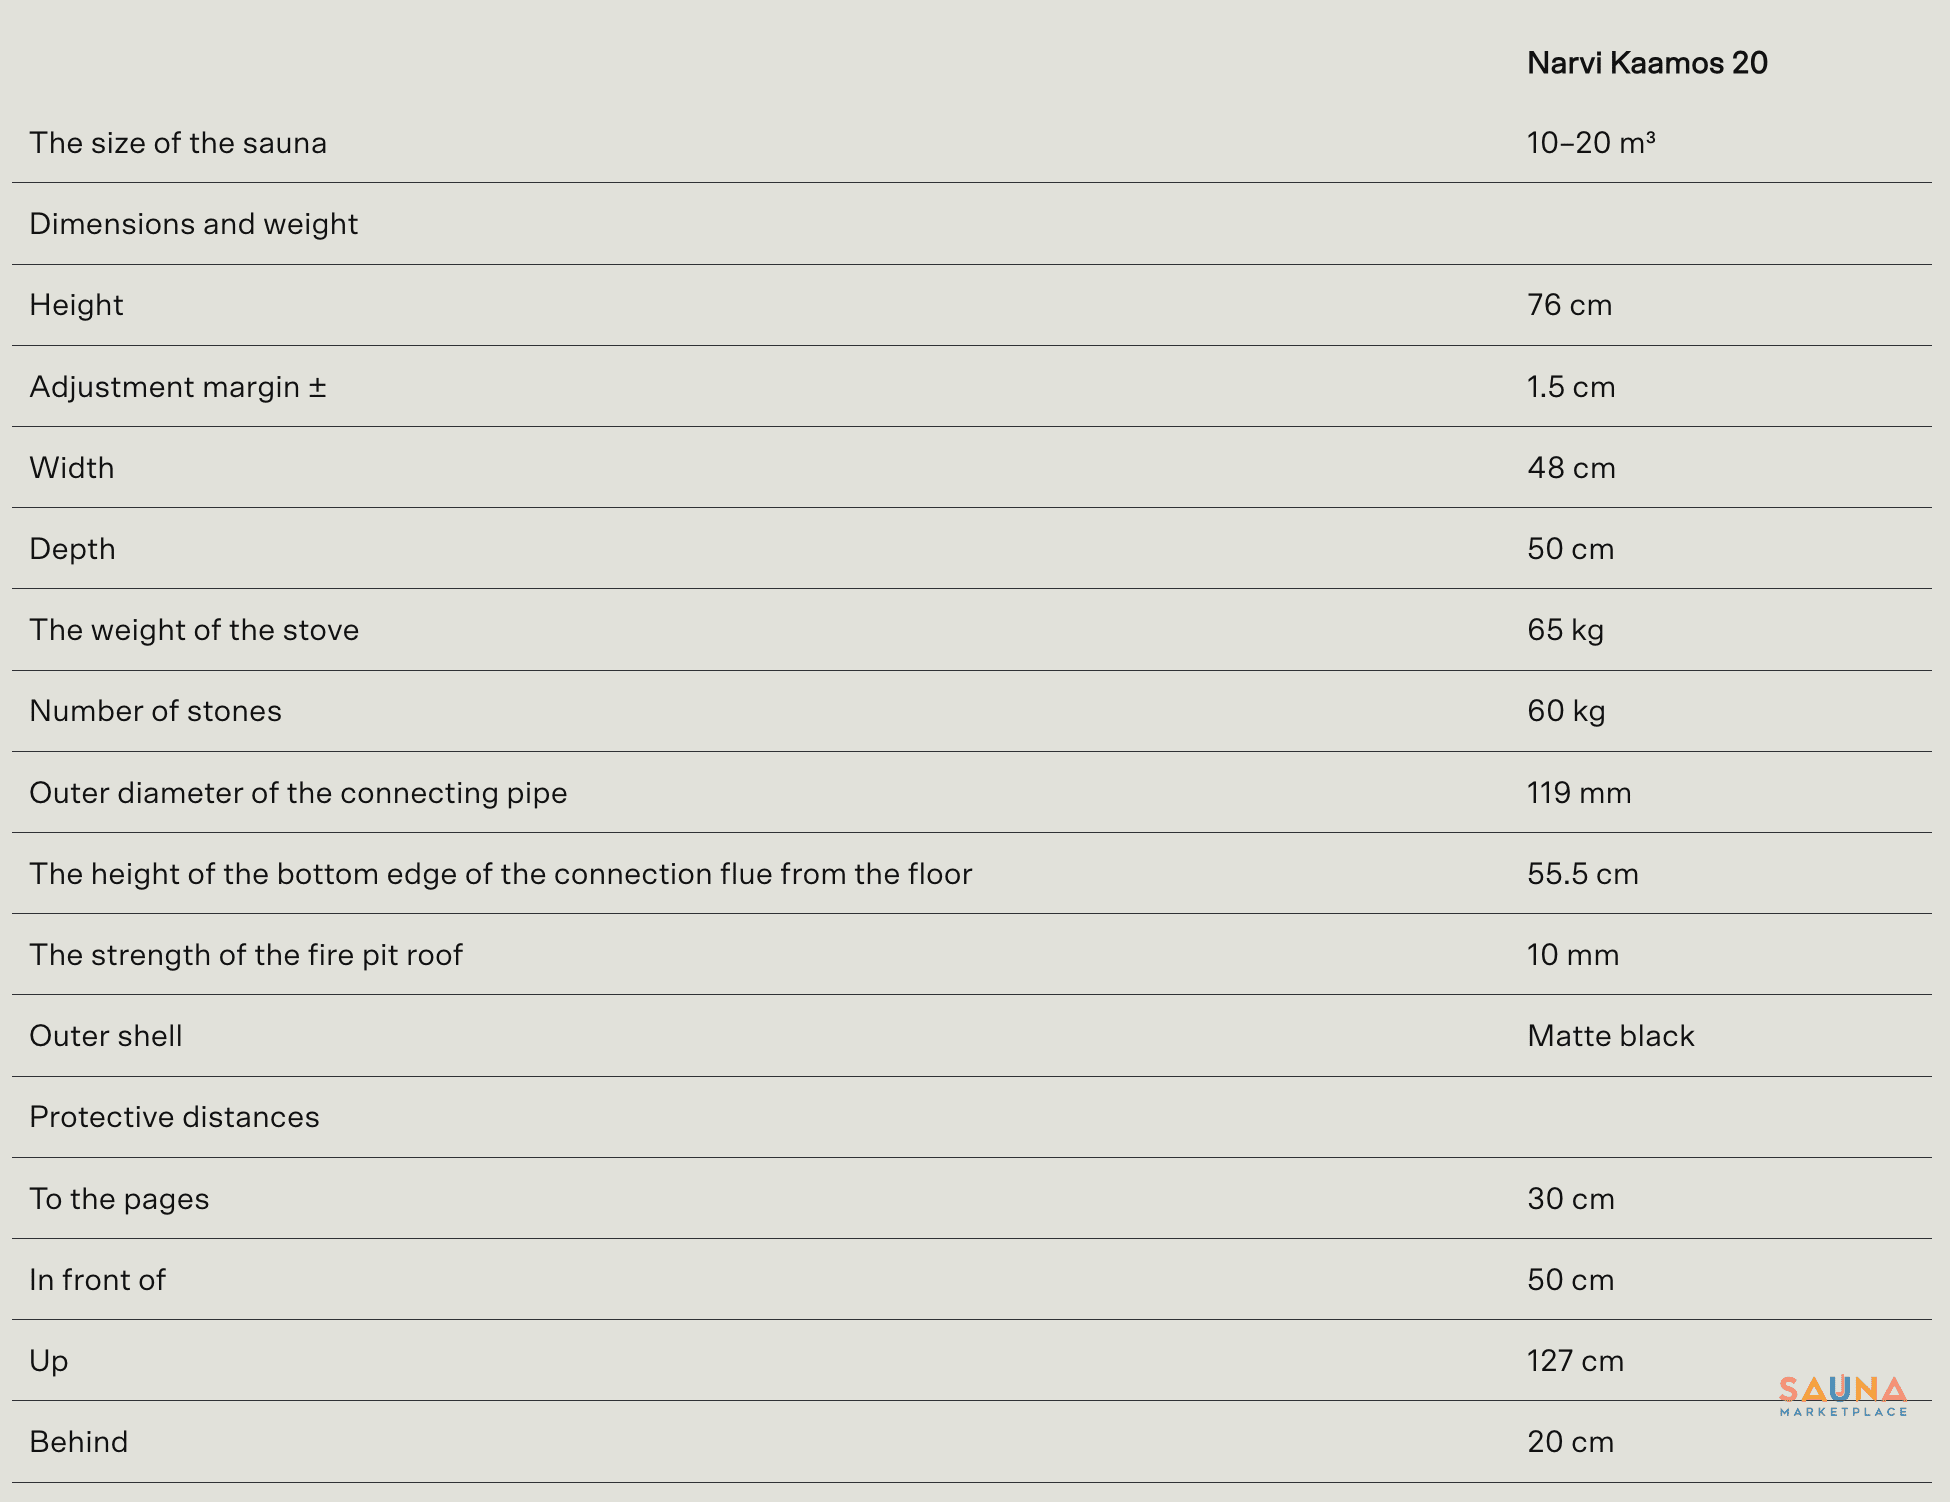Select the Narvi Kaamos 20 column header
Image resolution: width=1950 pixels, height=1502 pixels.
click(1647, 63)
